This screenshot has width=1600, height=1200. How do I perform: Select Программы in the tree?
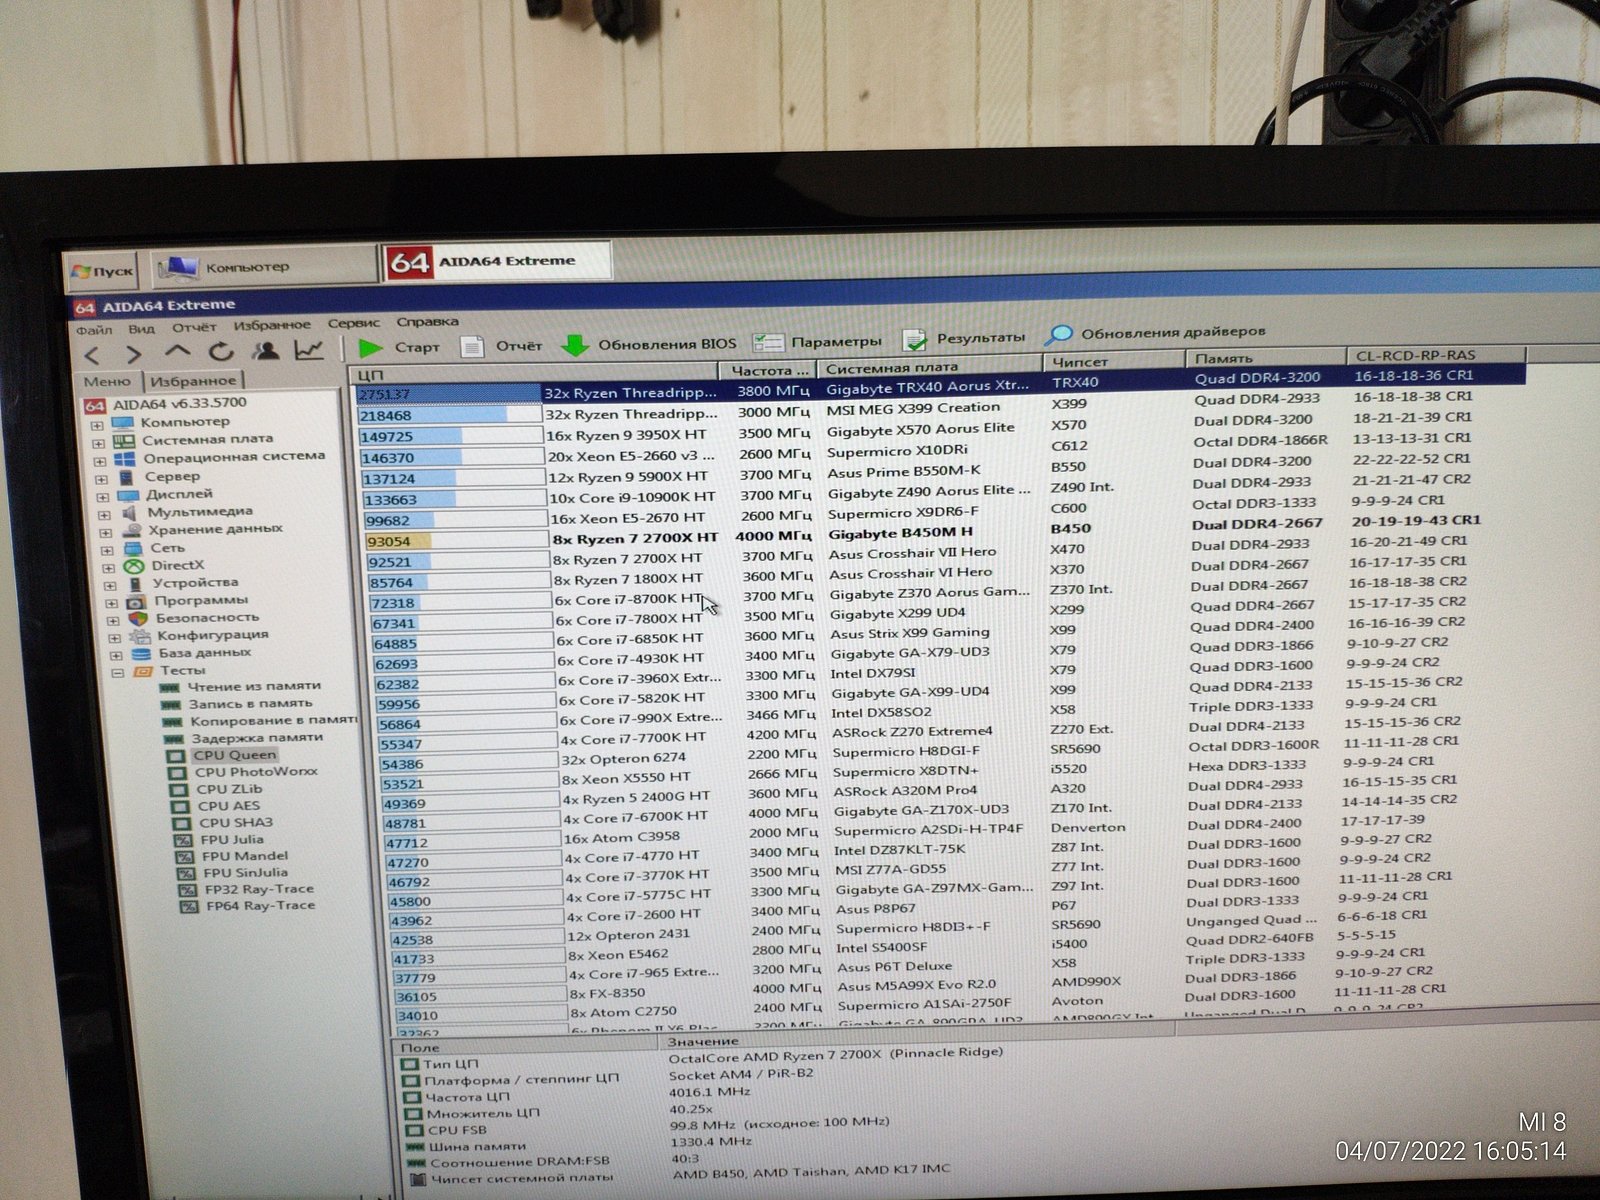[x=188, y=600]
